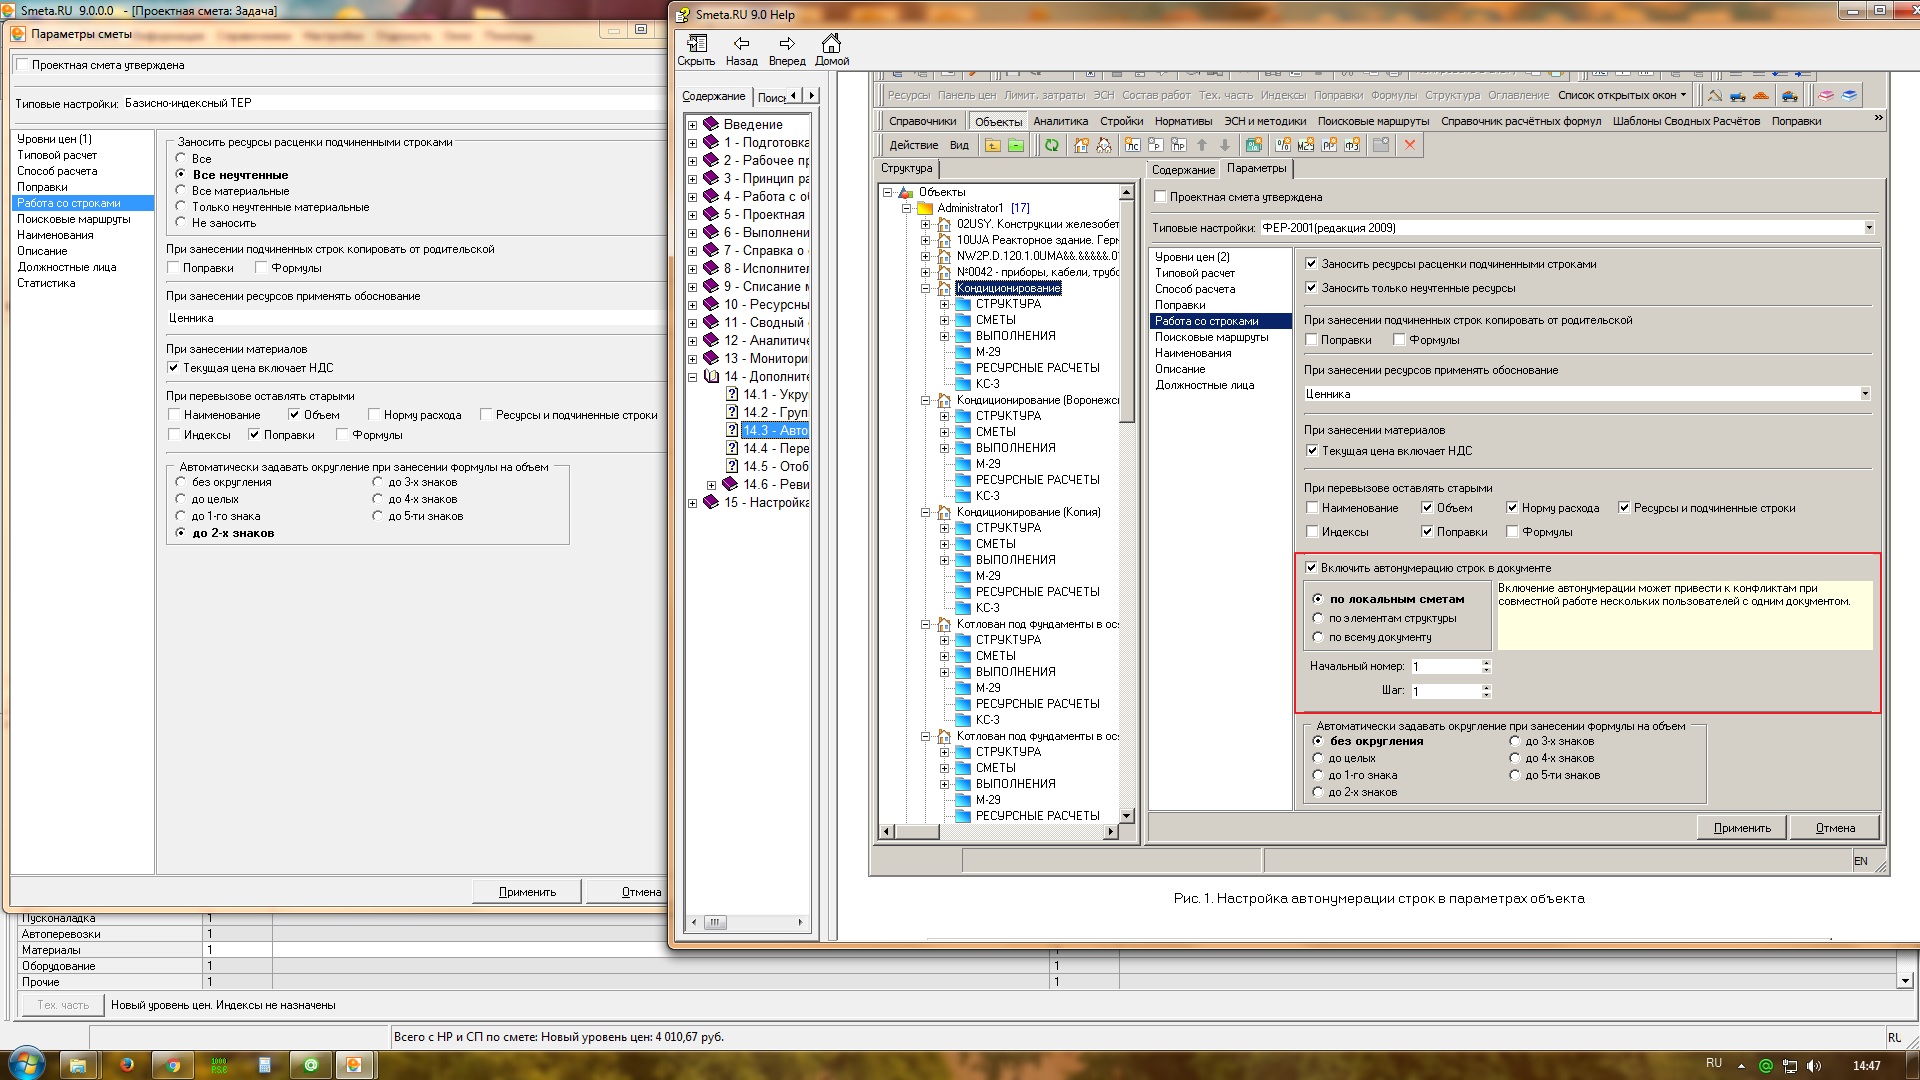Screen dimensions: 1920x1080
Task: Switch to Поиск tab in Help
Action: [x=771, y=97]
